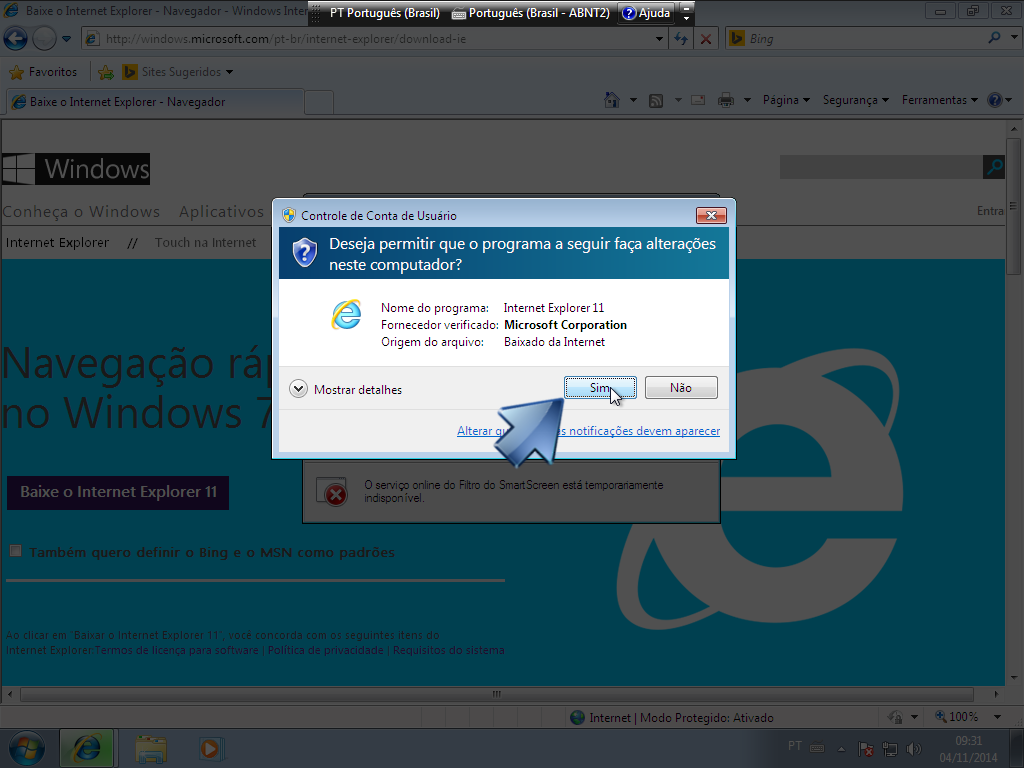
Task: Click the Forward navigation button
Action: tap(44, 39)
